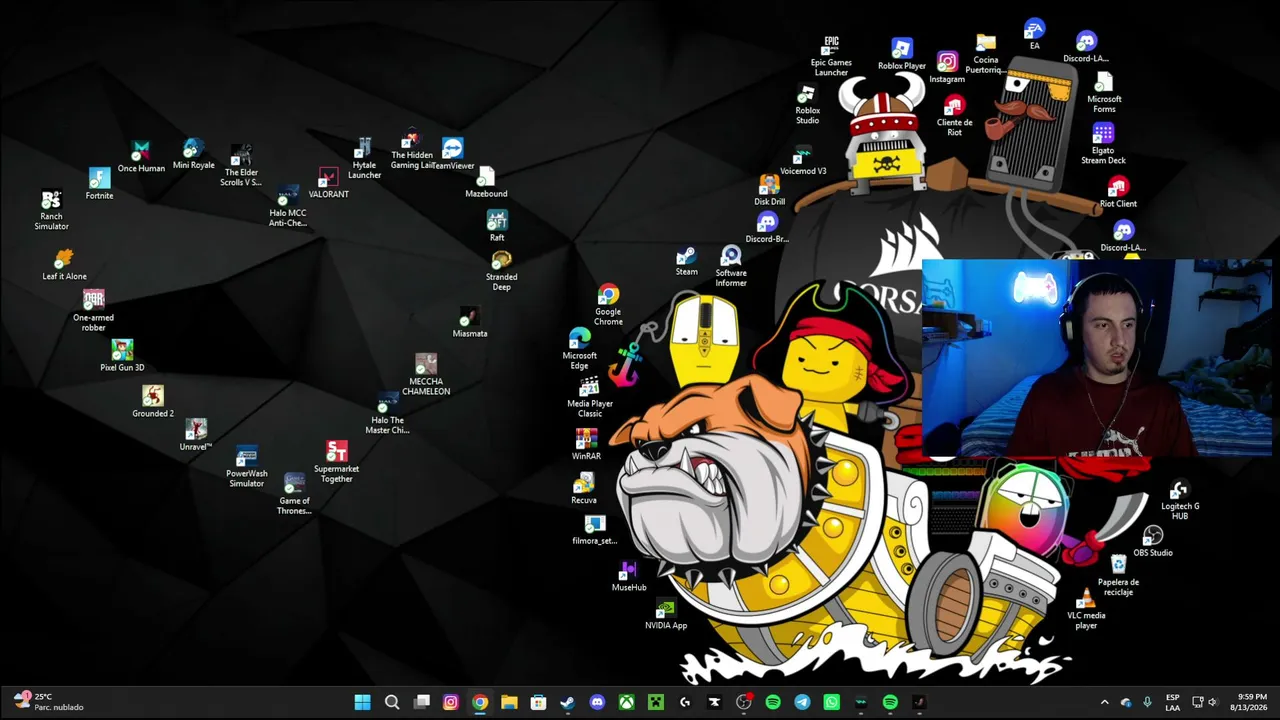The image size is (1280, 720).
Task: Open the Logitech G HUB desktop shortcut
Action: tap(1180, 500)
